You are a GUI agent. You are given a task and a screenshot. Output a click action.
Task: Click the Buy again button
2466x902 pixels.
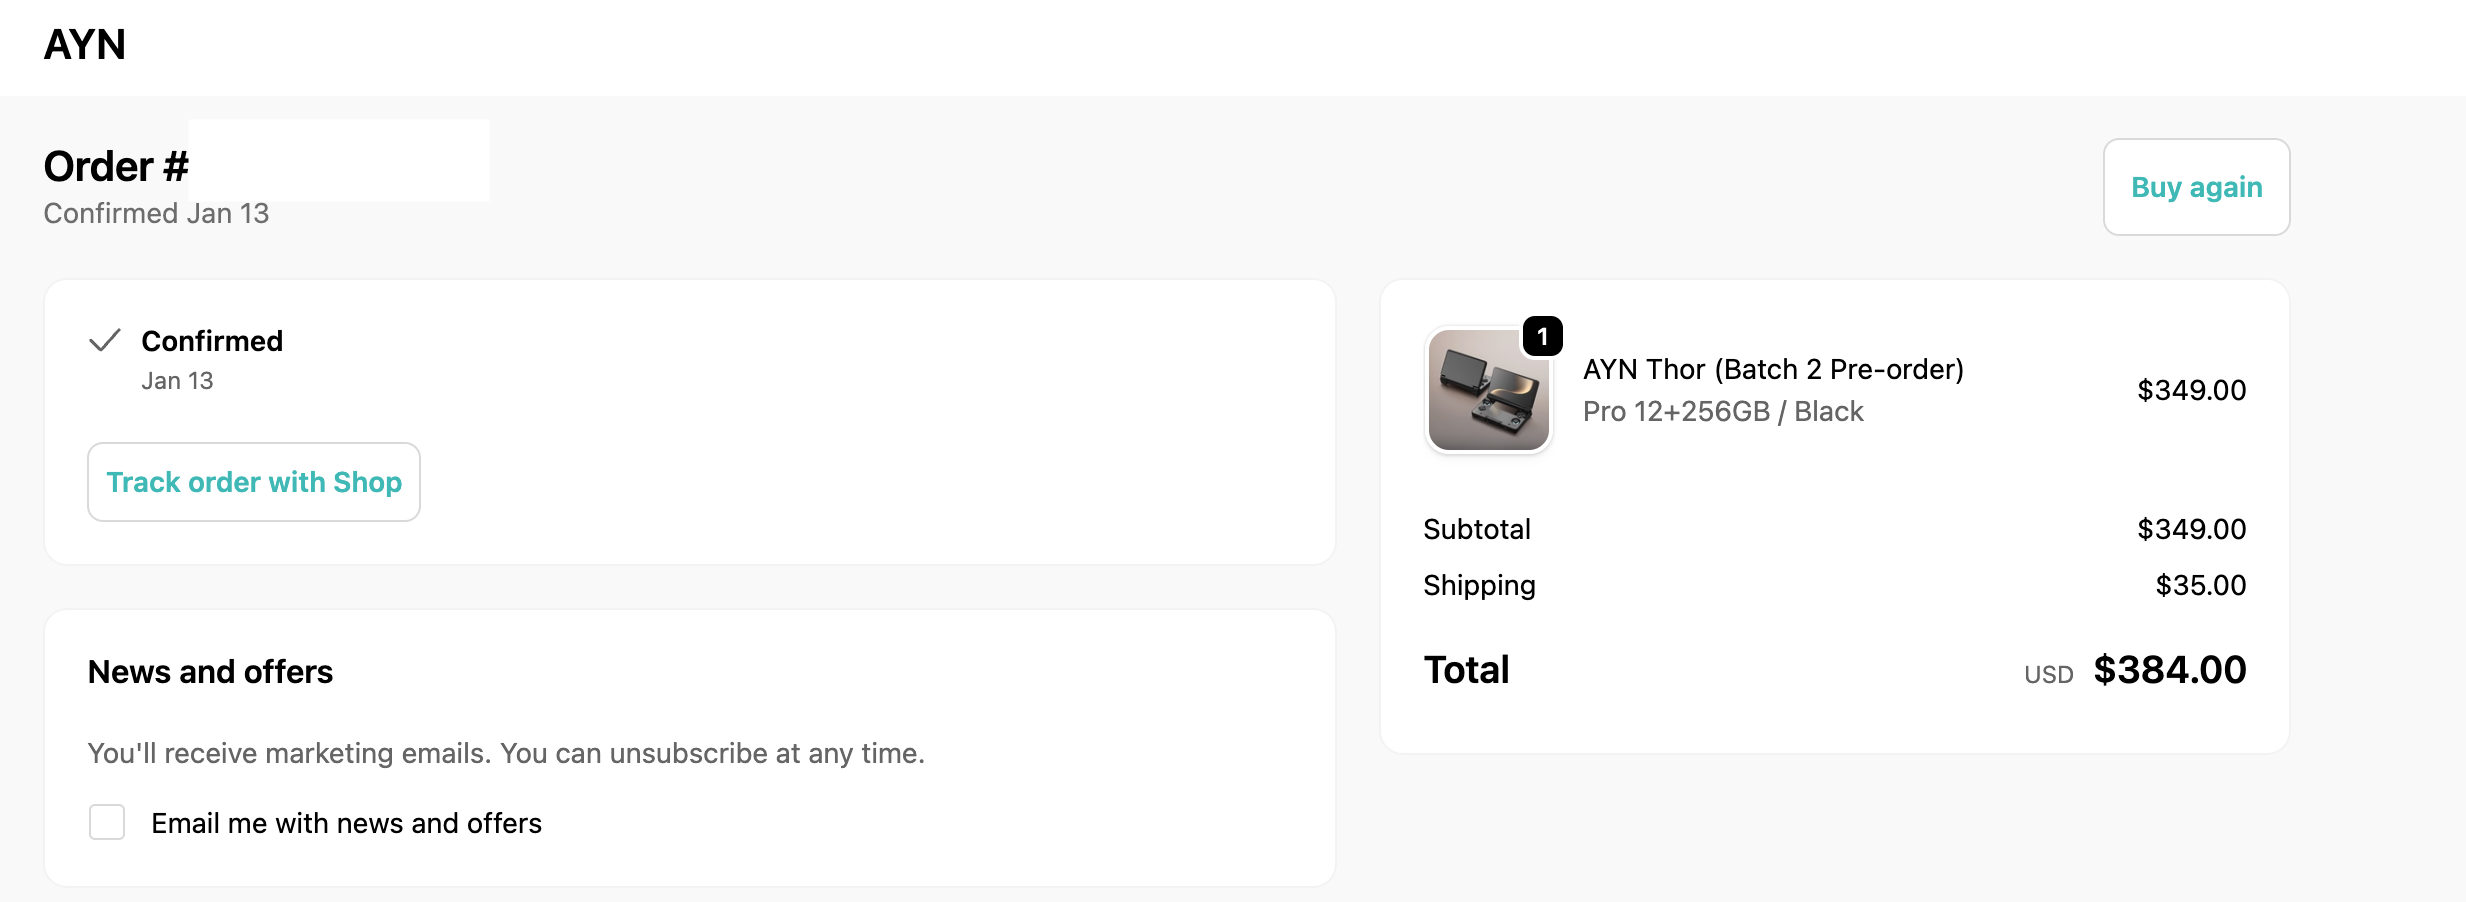[x=2196, y=187]
